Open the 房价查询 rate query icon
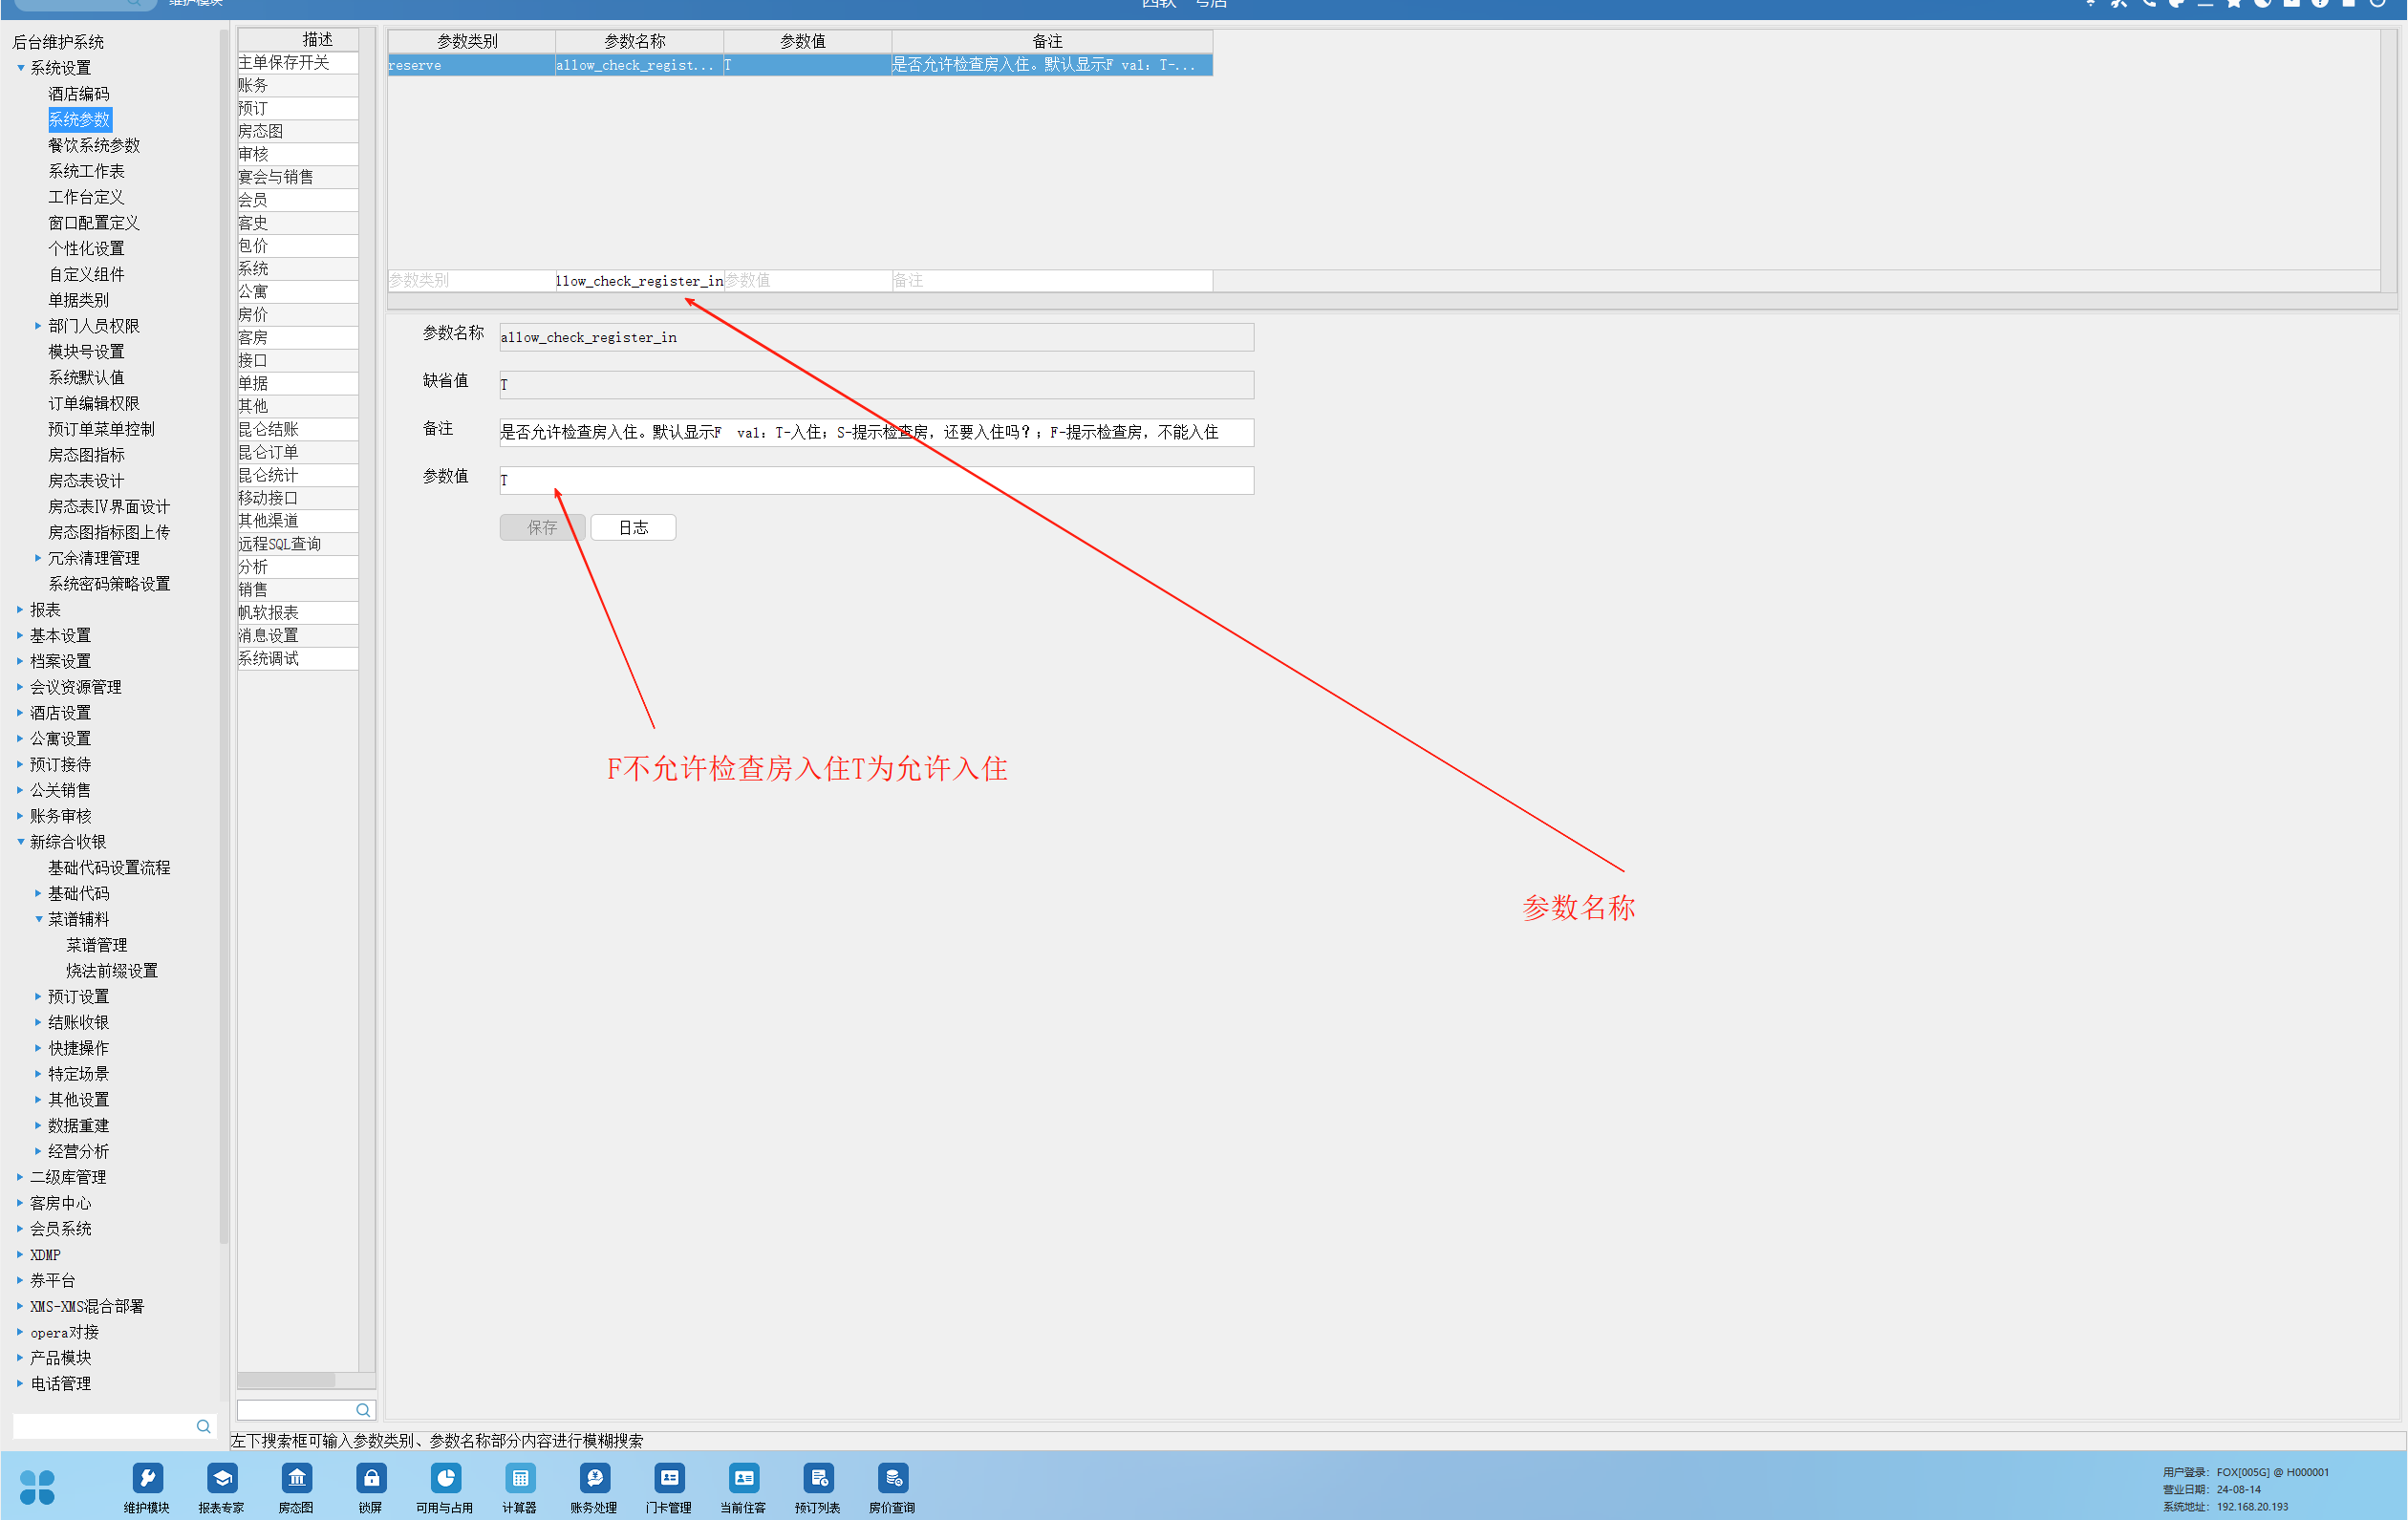2408x1520 pixels. coord(892,1480)
